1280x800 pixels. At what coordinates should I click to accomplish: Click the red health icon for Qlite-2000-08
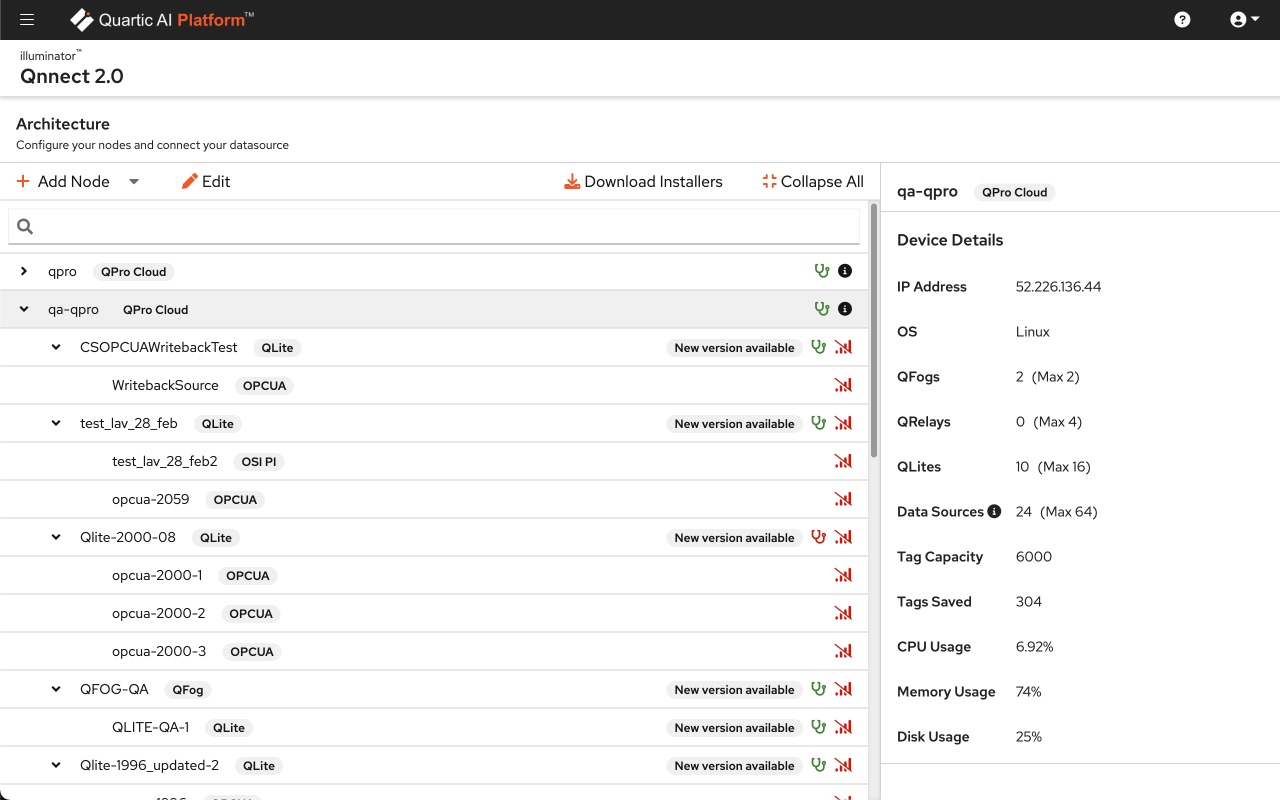(x=819, y=537)
